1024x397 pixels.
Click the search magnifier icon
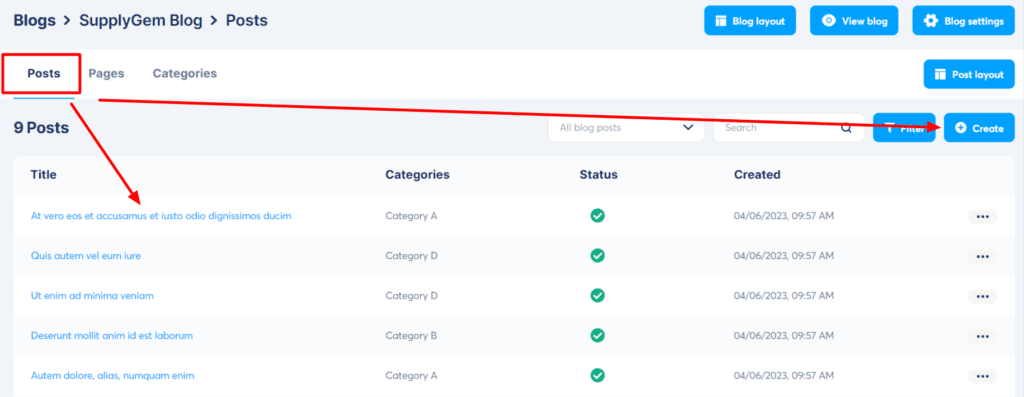point(846,128)
